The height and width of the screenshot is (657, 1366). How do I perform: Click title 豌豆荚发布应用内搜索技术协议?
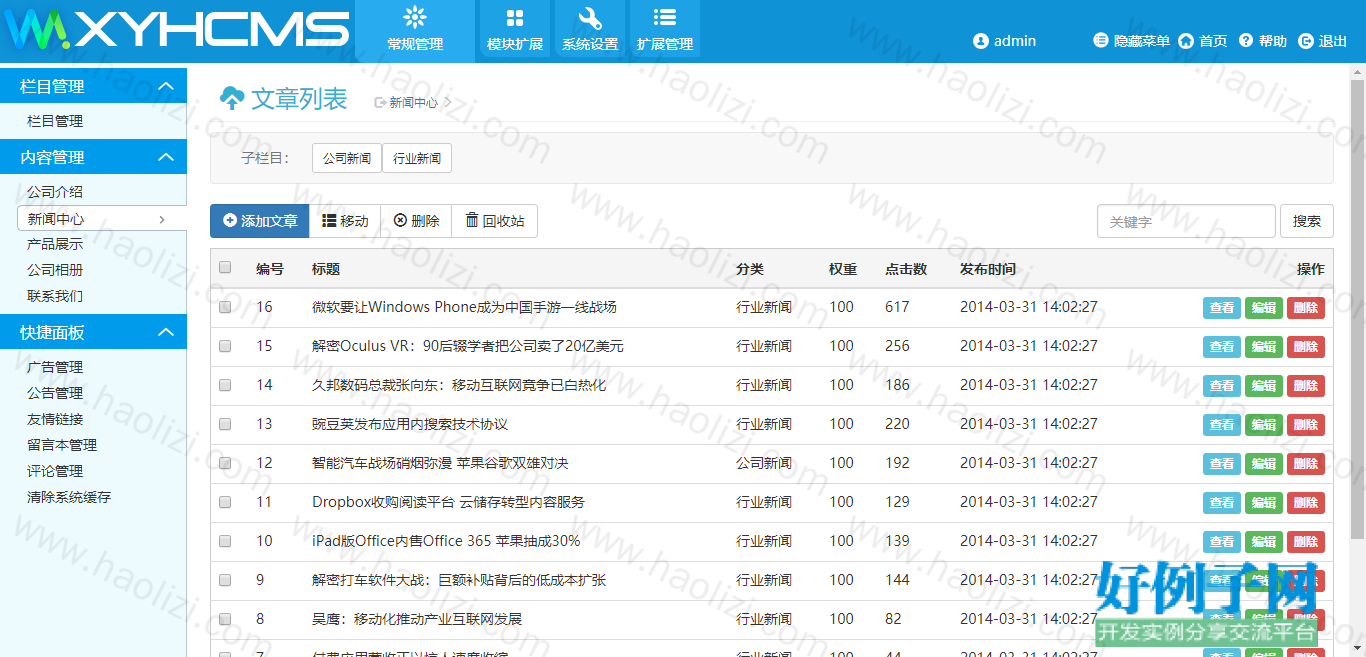click(x=410, y=424)
